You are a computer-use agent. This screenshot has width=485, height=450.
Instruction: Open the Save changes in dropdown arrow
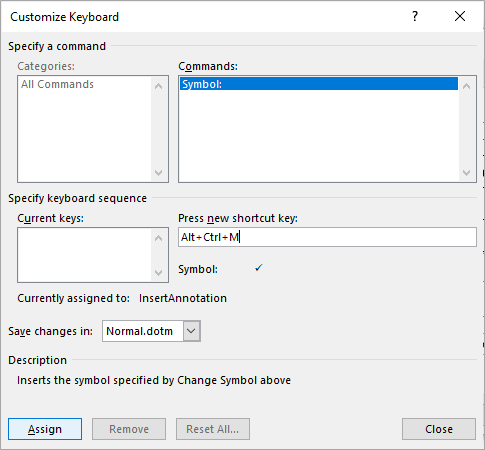[192, 331]
